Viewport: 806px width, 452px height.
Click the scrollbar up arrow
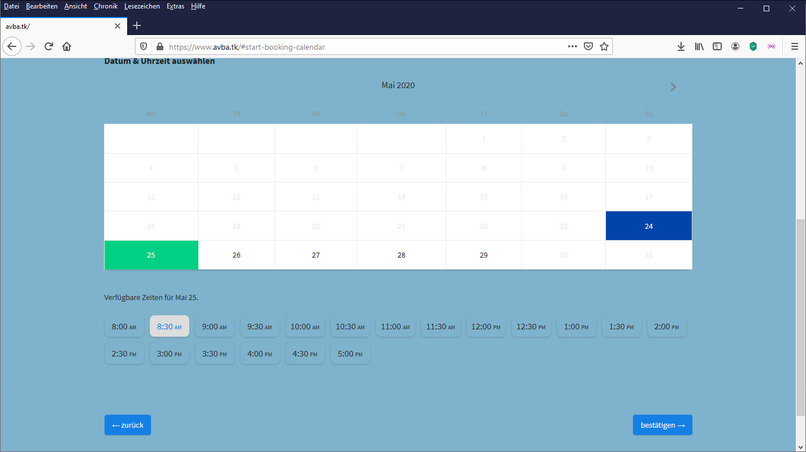[x=800, y=63]
